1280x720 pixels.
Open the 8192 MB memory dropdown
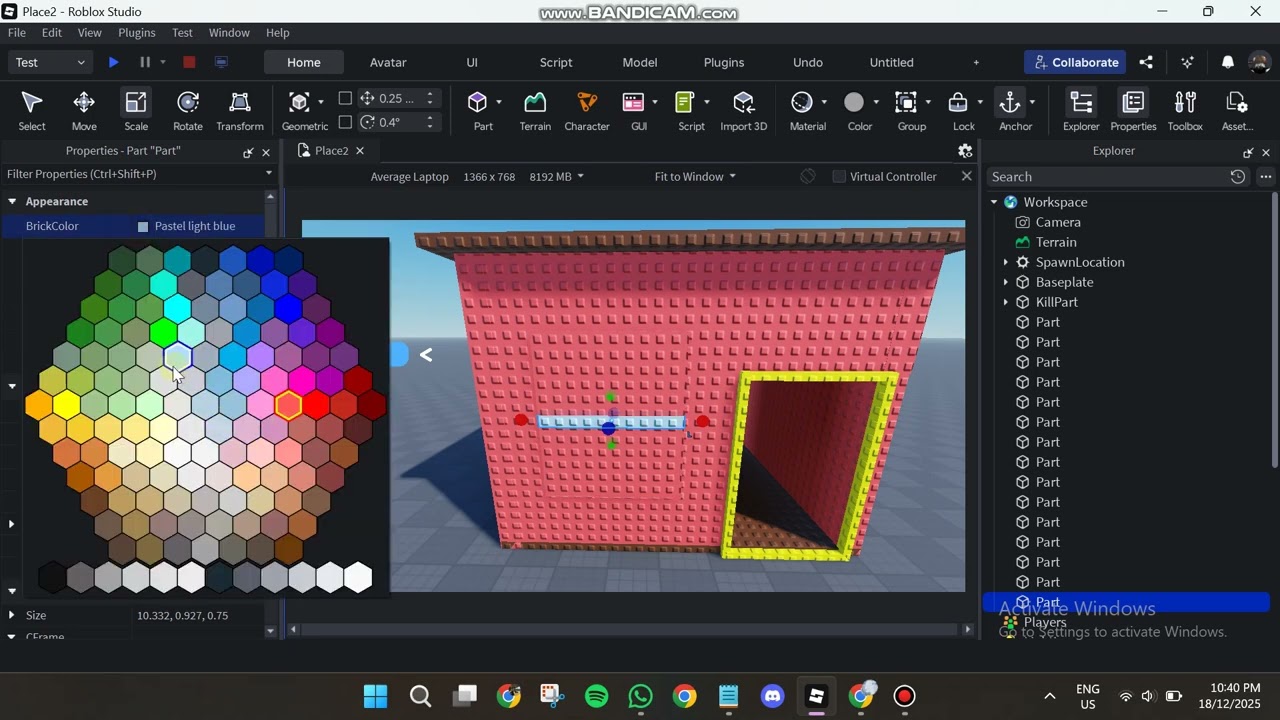(557, 176)
